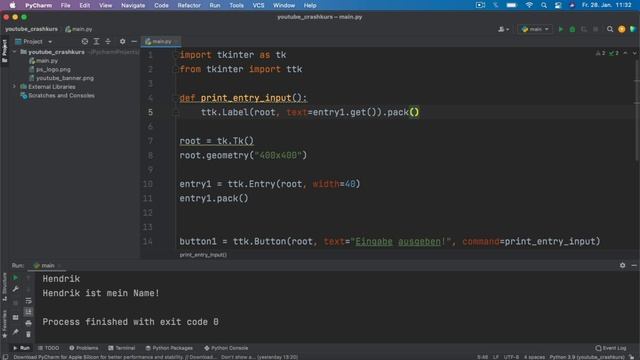This screenshot has height=360, width=640.
Task: Collapse the youtube_crashkurs folder
Action: pyautogui.click(x=15, y=52)
